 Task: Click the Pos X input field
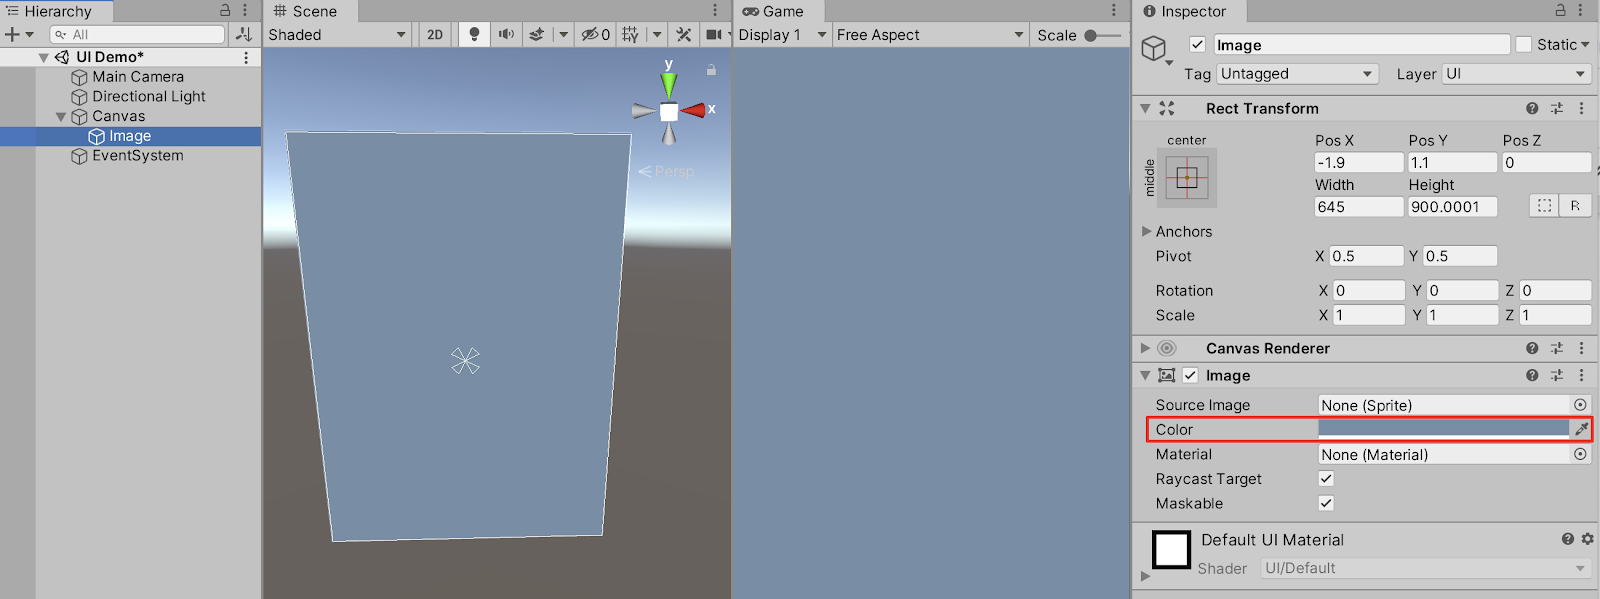click(x=1359, y=162)
